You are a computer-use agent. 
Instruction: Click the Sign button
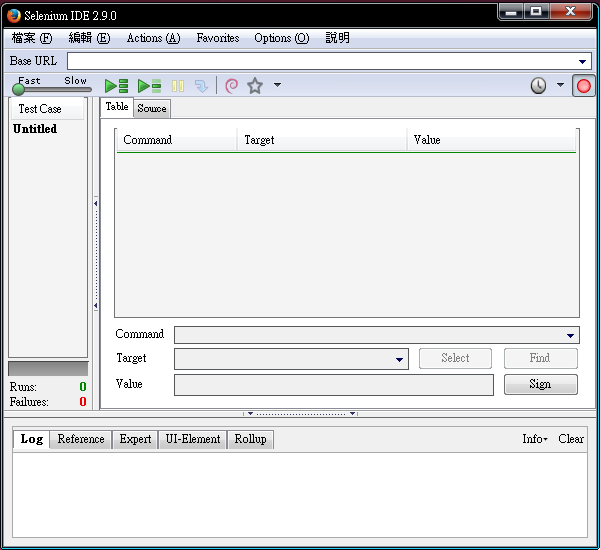click(x=540, y=384)
